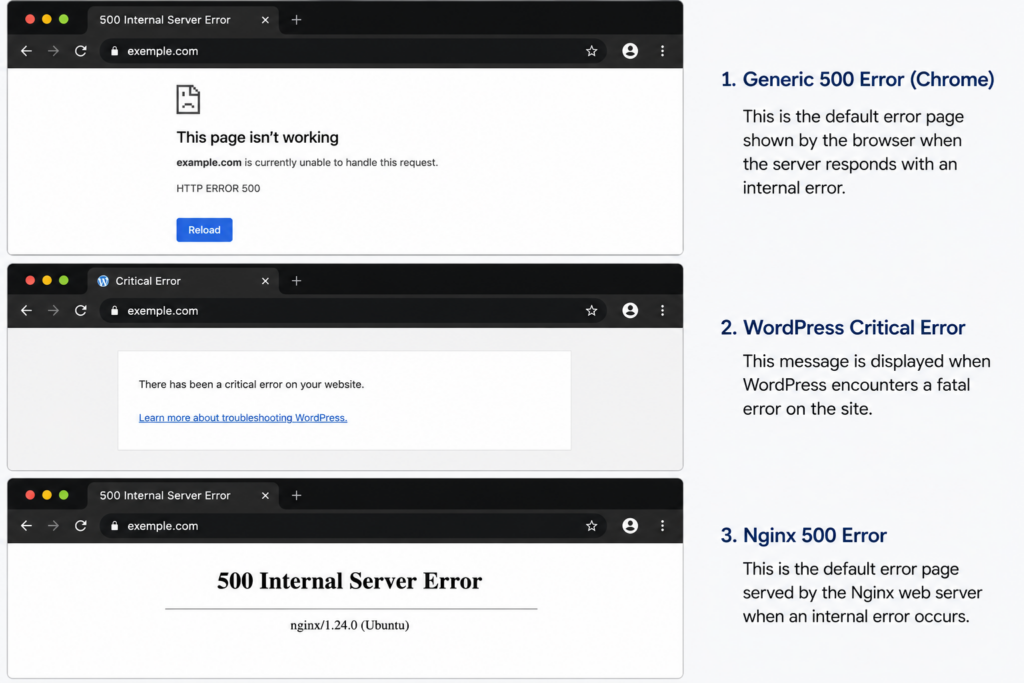Close the Critical Error tab
The width and height of the screenshot is (1024, 683).
(265, 281)
